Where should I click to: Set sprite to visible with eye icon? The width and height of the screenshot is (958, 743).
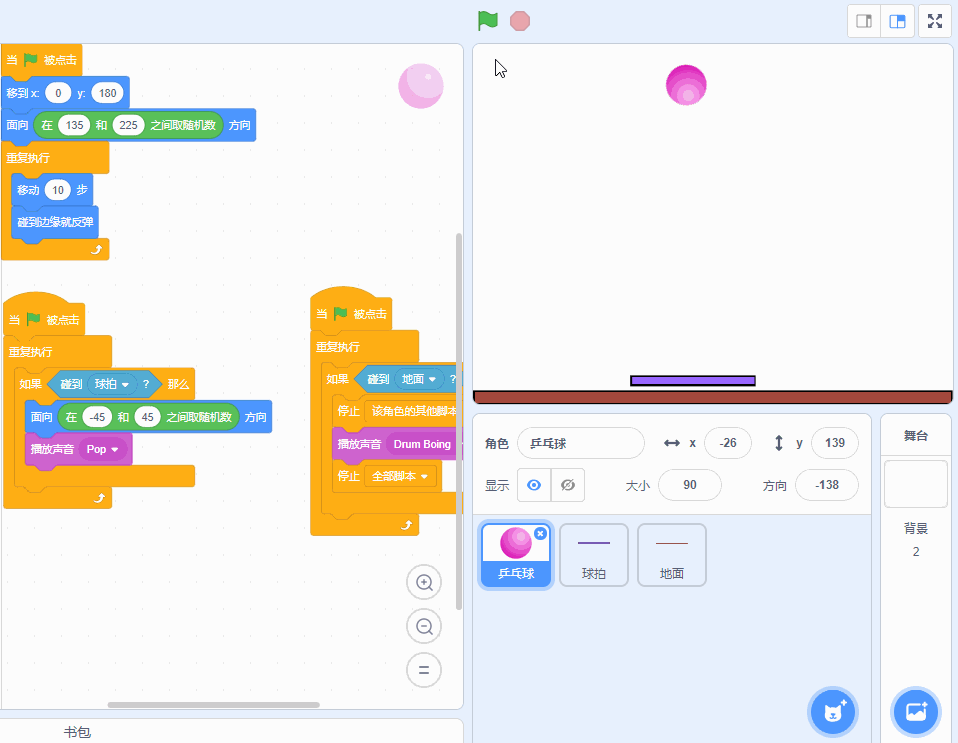point(534,485)
